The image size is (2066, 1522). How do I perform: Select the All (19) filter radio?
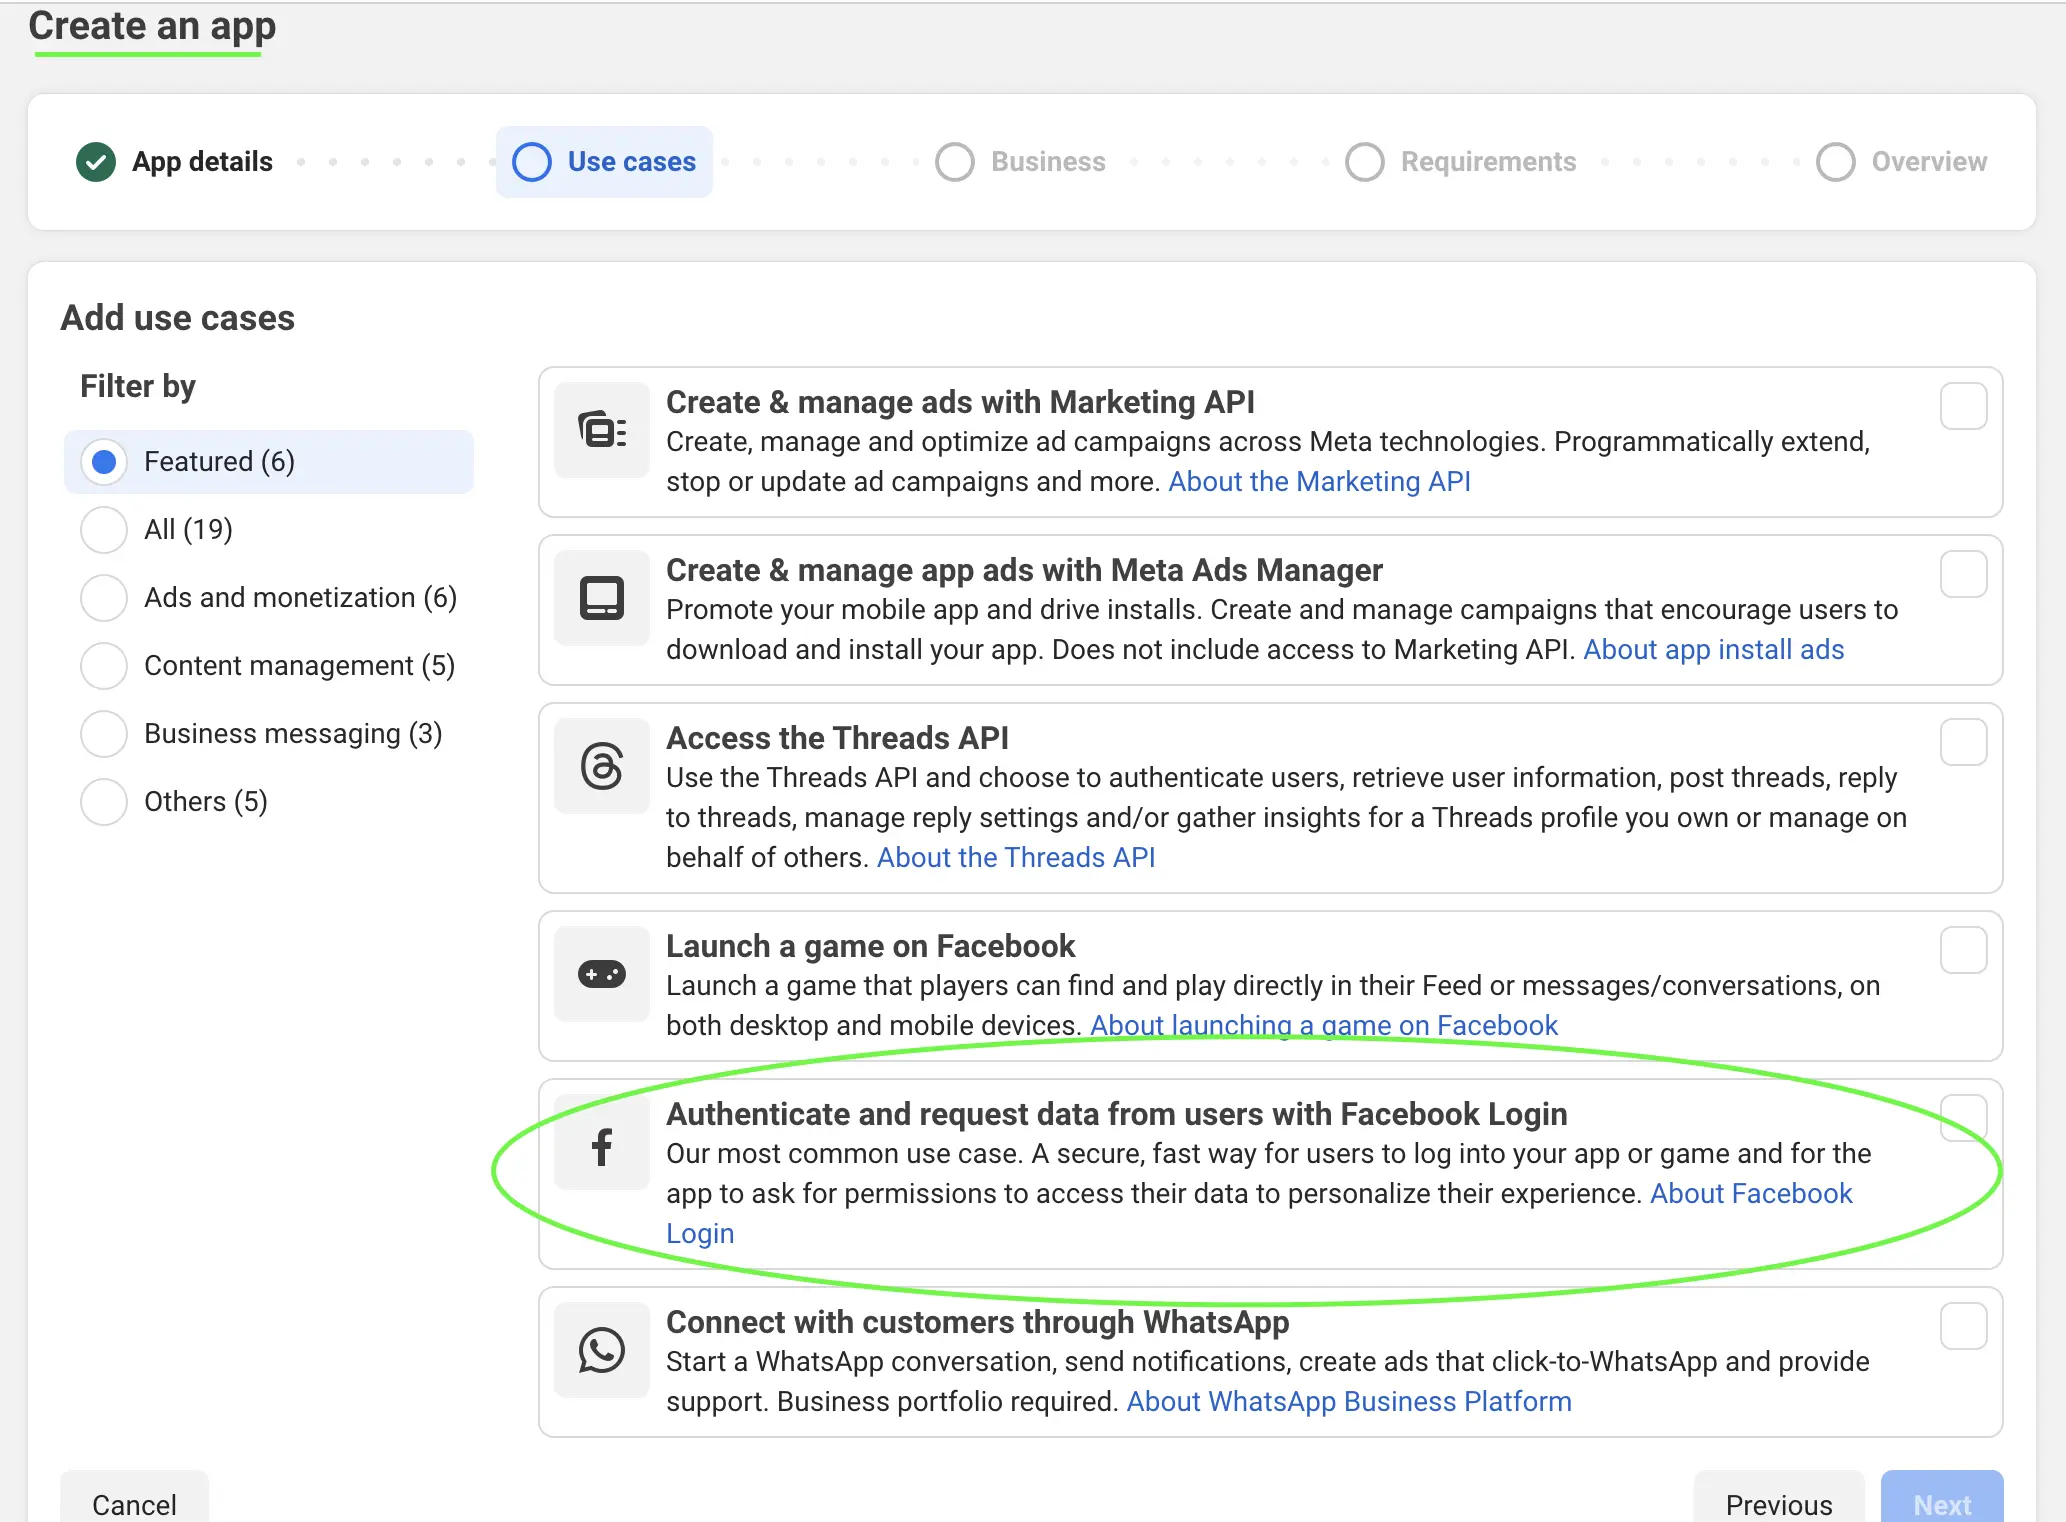coord(104,530)
